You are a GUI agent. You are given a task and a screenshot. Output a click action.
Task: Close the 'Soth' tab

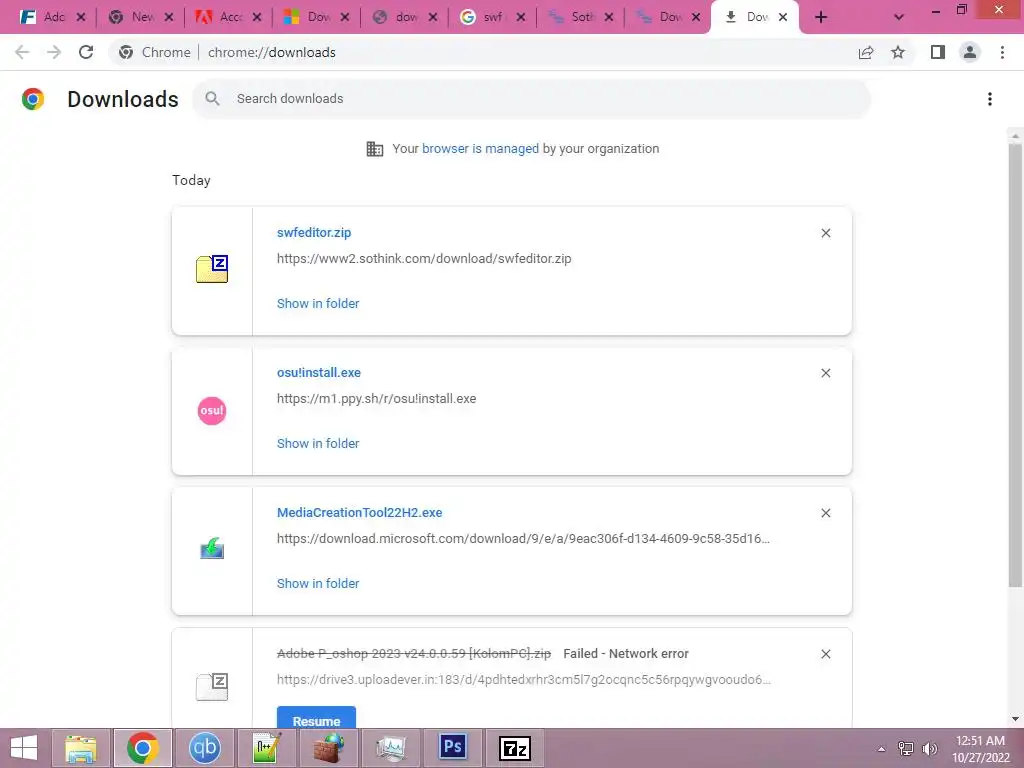609,18
